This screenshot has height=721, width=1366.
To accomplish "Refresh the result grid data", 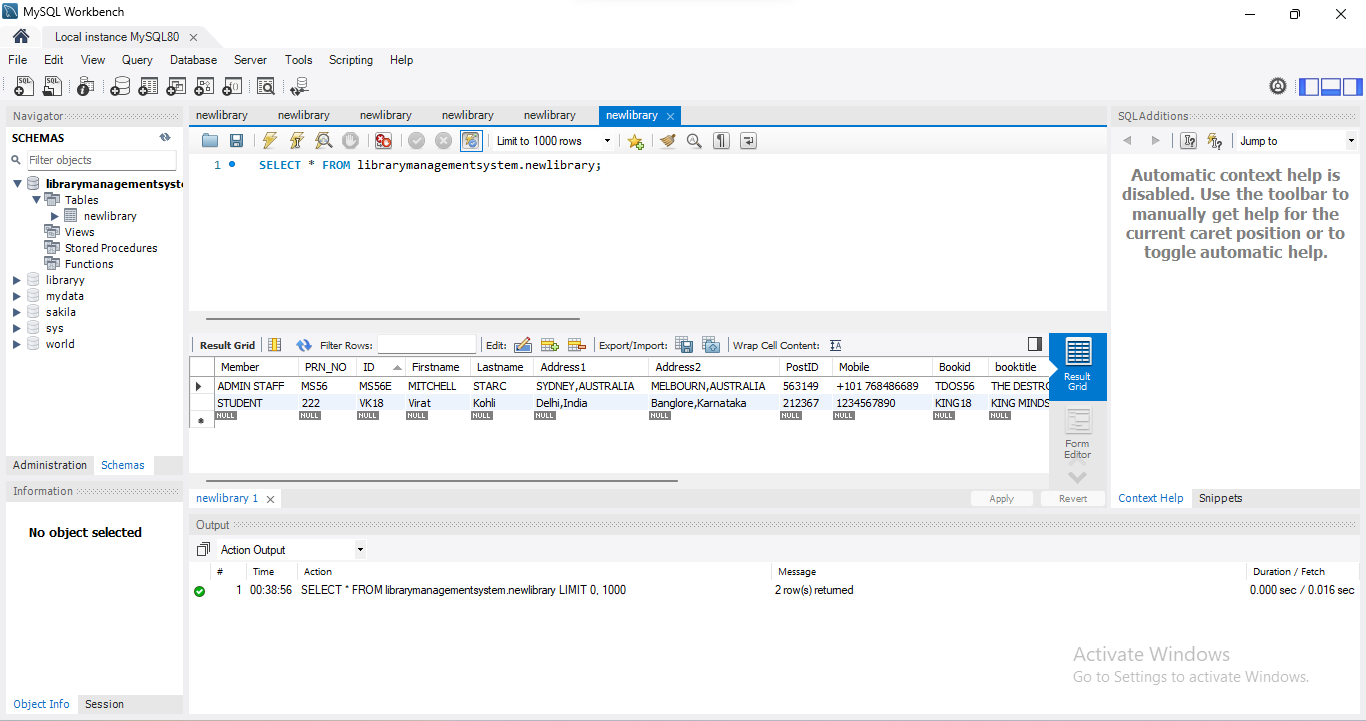I will tap(304, 345).
